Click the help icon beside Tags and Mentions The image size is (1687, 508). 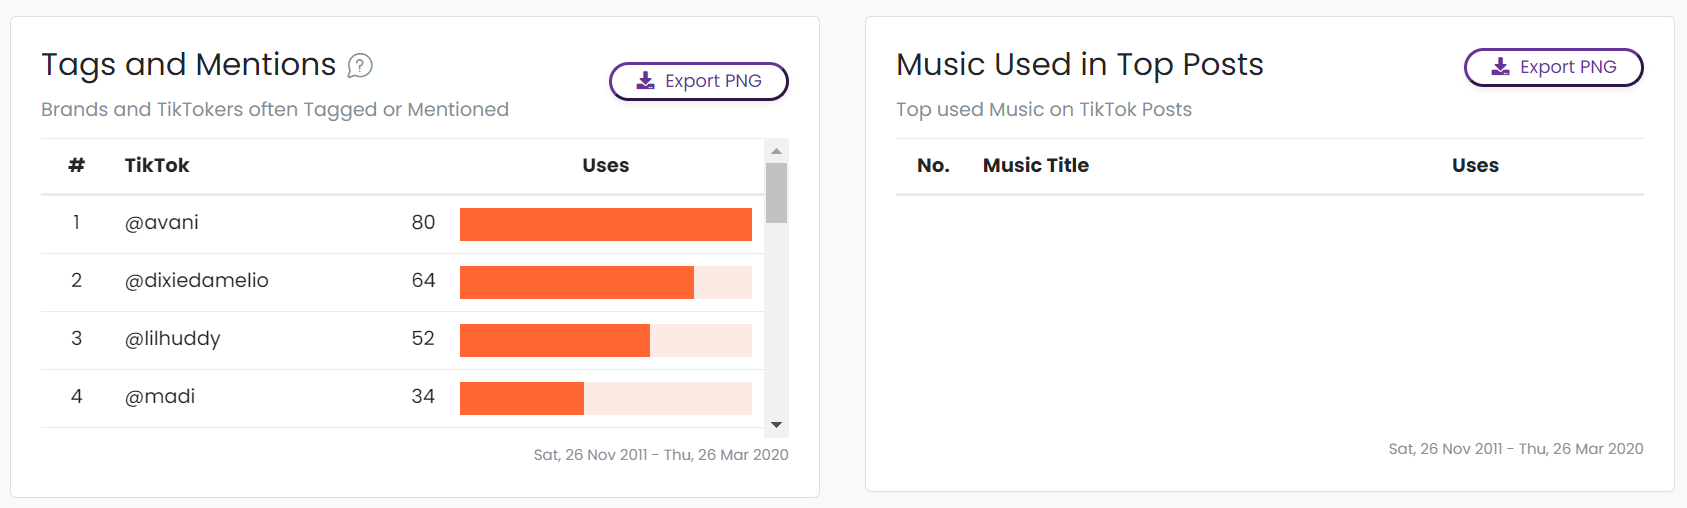click(x=360, y=66)
